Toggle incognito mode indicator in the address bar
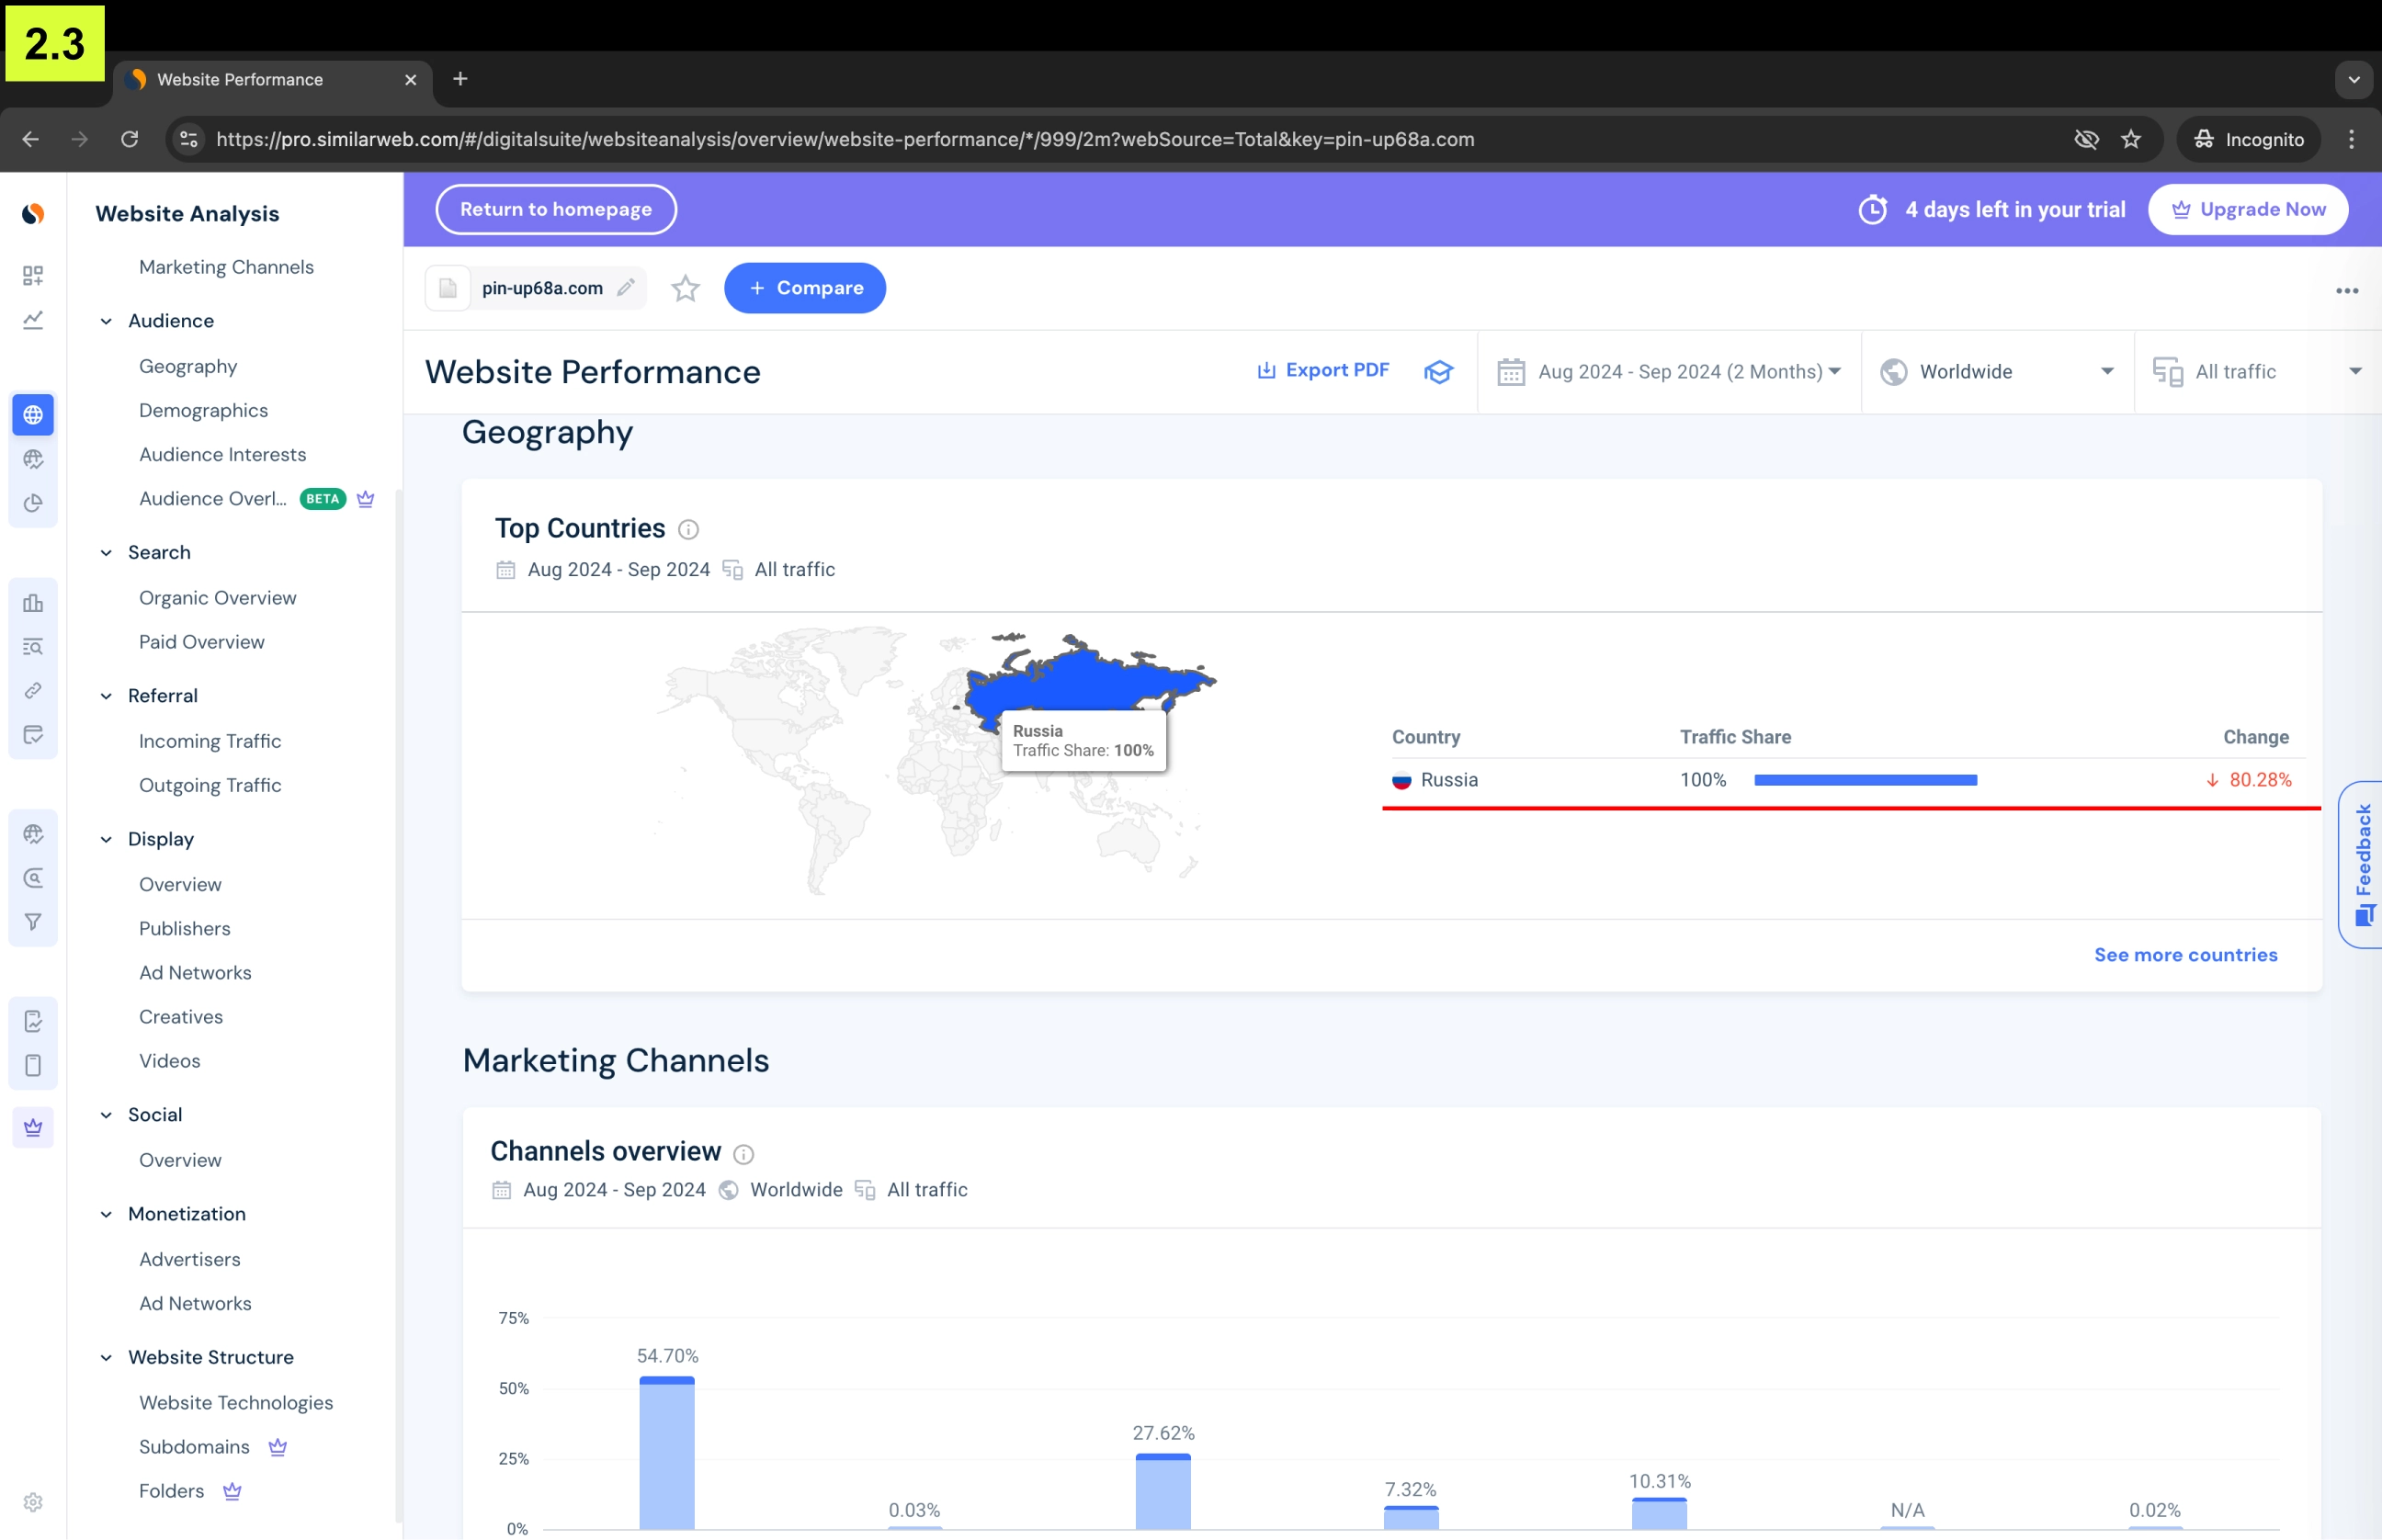This screenshot has width=2382, height=1540. coord(2247,139)
